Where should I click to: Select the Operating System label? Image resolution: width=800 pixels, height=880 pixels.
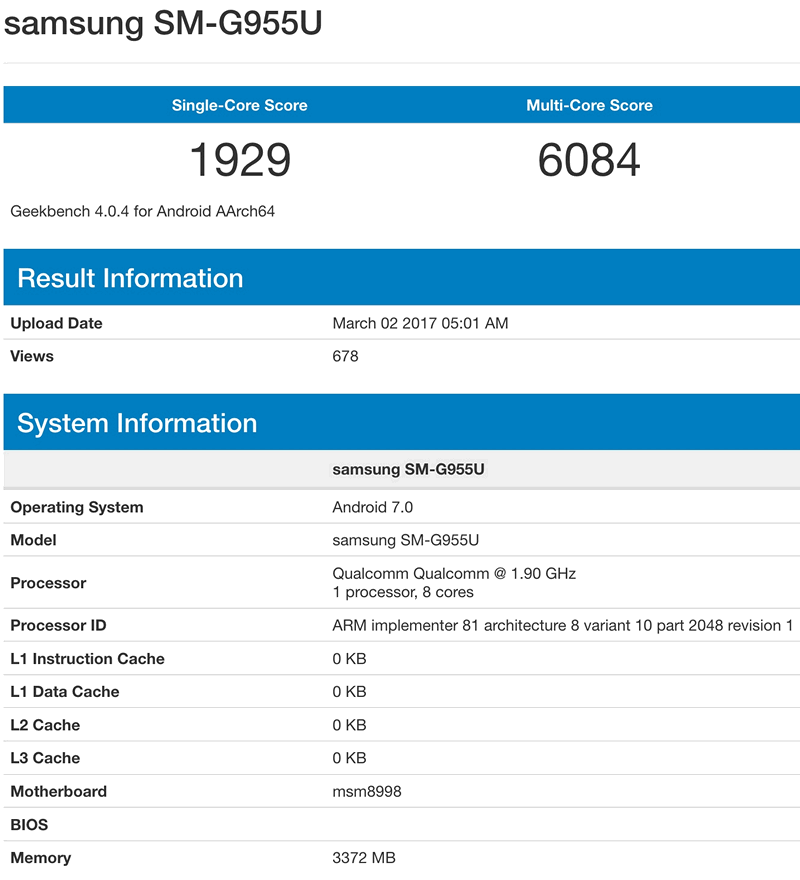click(77, 507)
